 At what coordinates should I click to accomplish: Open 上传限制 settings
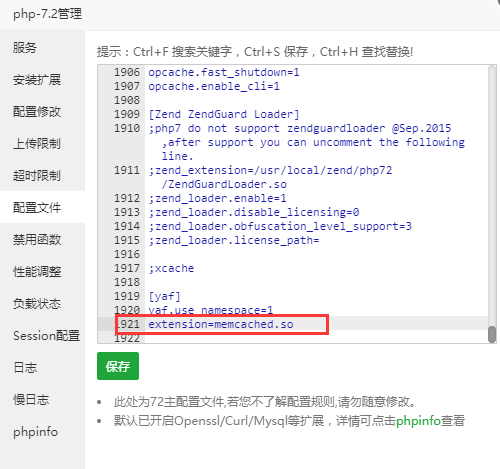point(37,144)
